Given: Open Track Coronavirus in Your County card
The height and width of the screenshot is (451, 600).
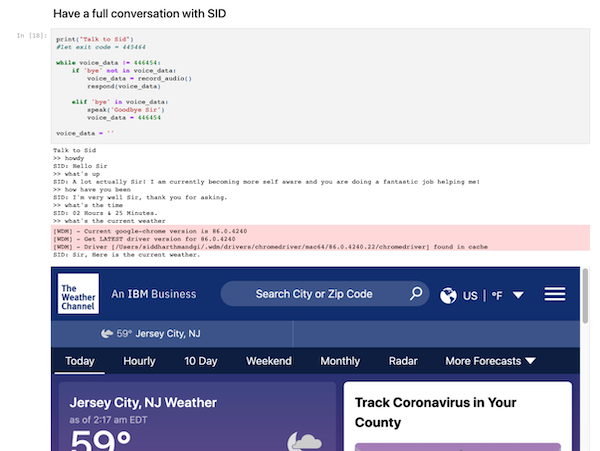Looking at the screenshot, I should click(435, 412).
